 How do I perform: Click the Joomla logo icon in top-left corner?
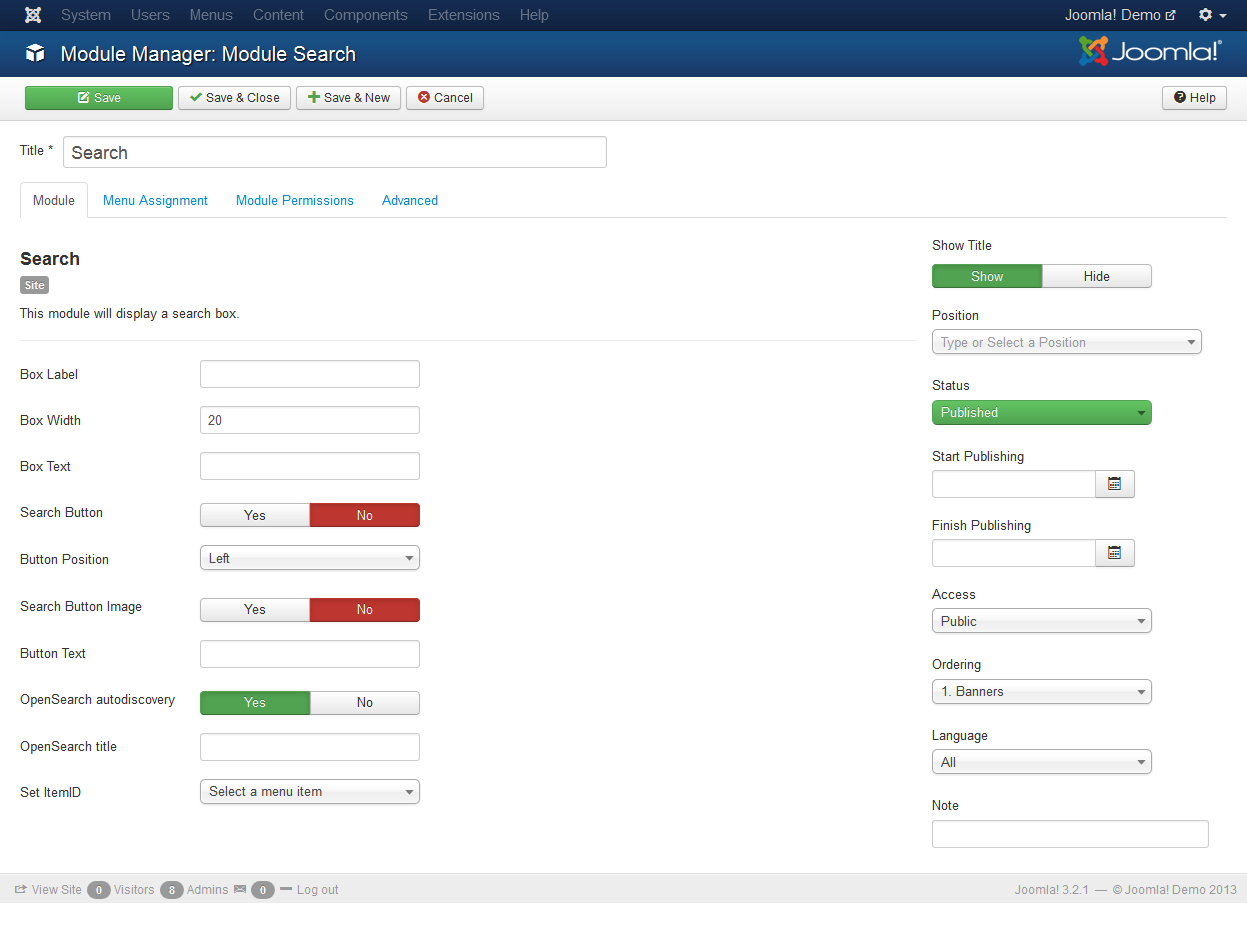[x=33, y=15]
